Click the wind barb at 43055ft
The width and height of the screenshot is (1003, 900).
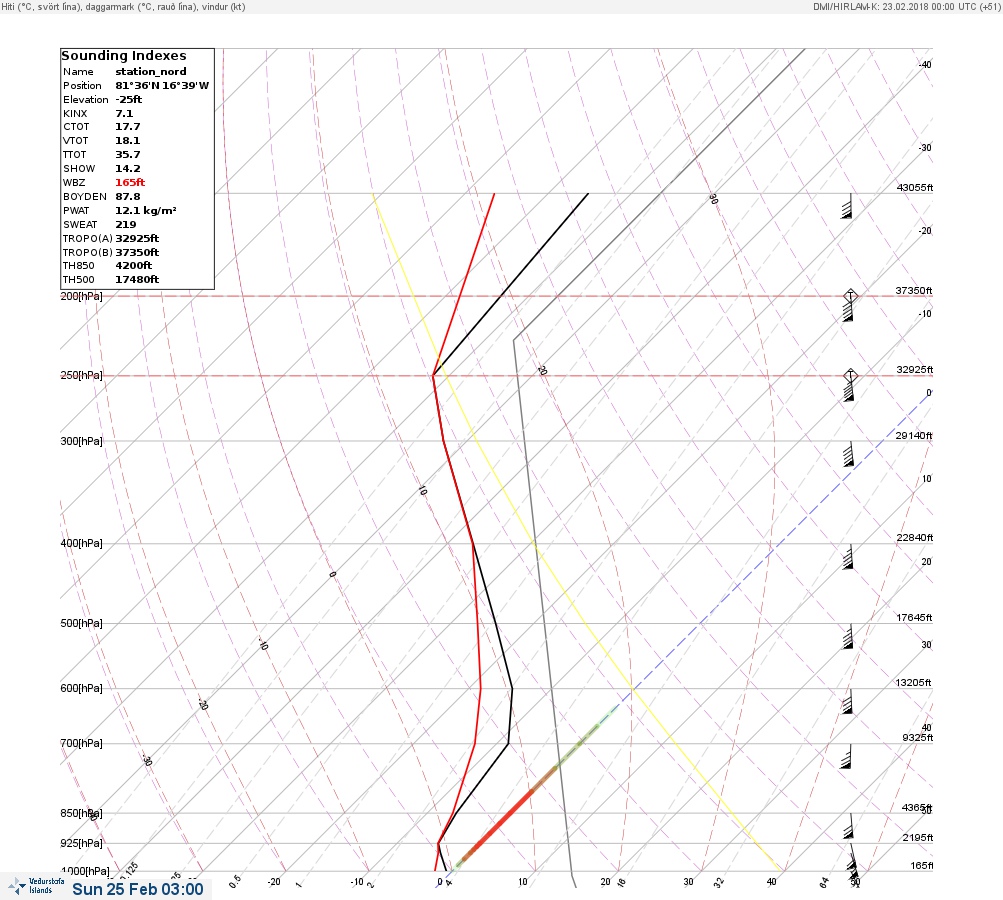(847, 206)
